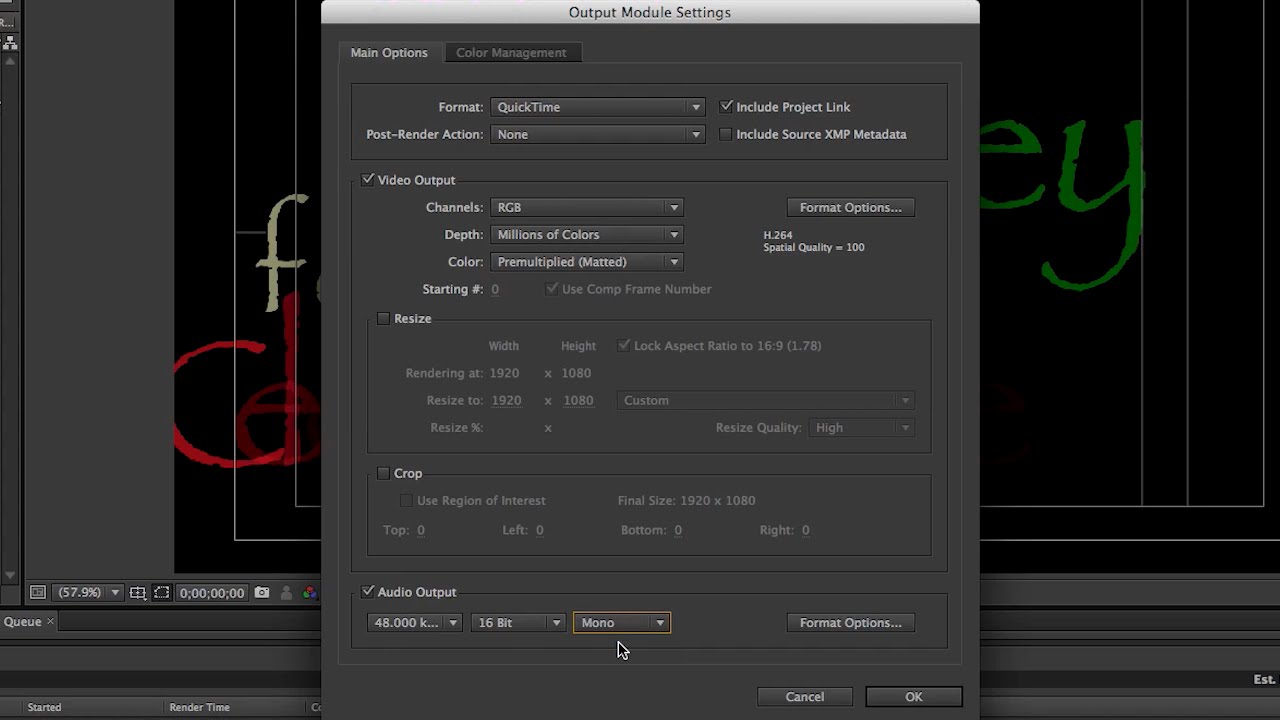The image size is (1280, 720).
Task: Open the audio 16 Bit depth dropdown
Action: 518,623
